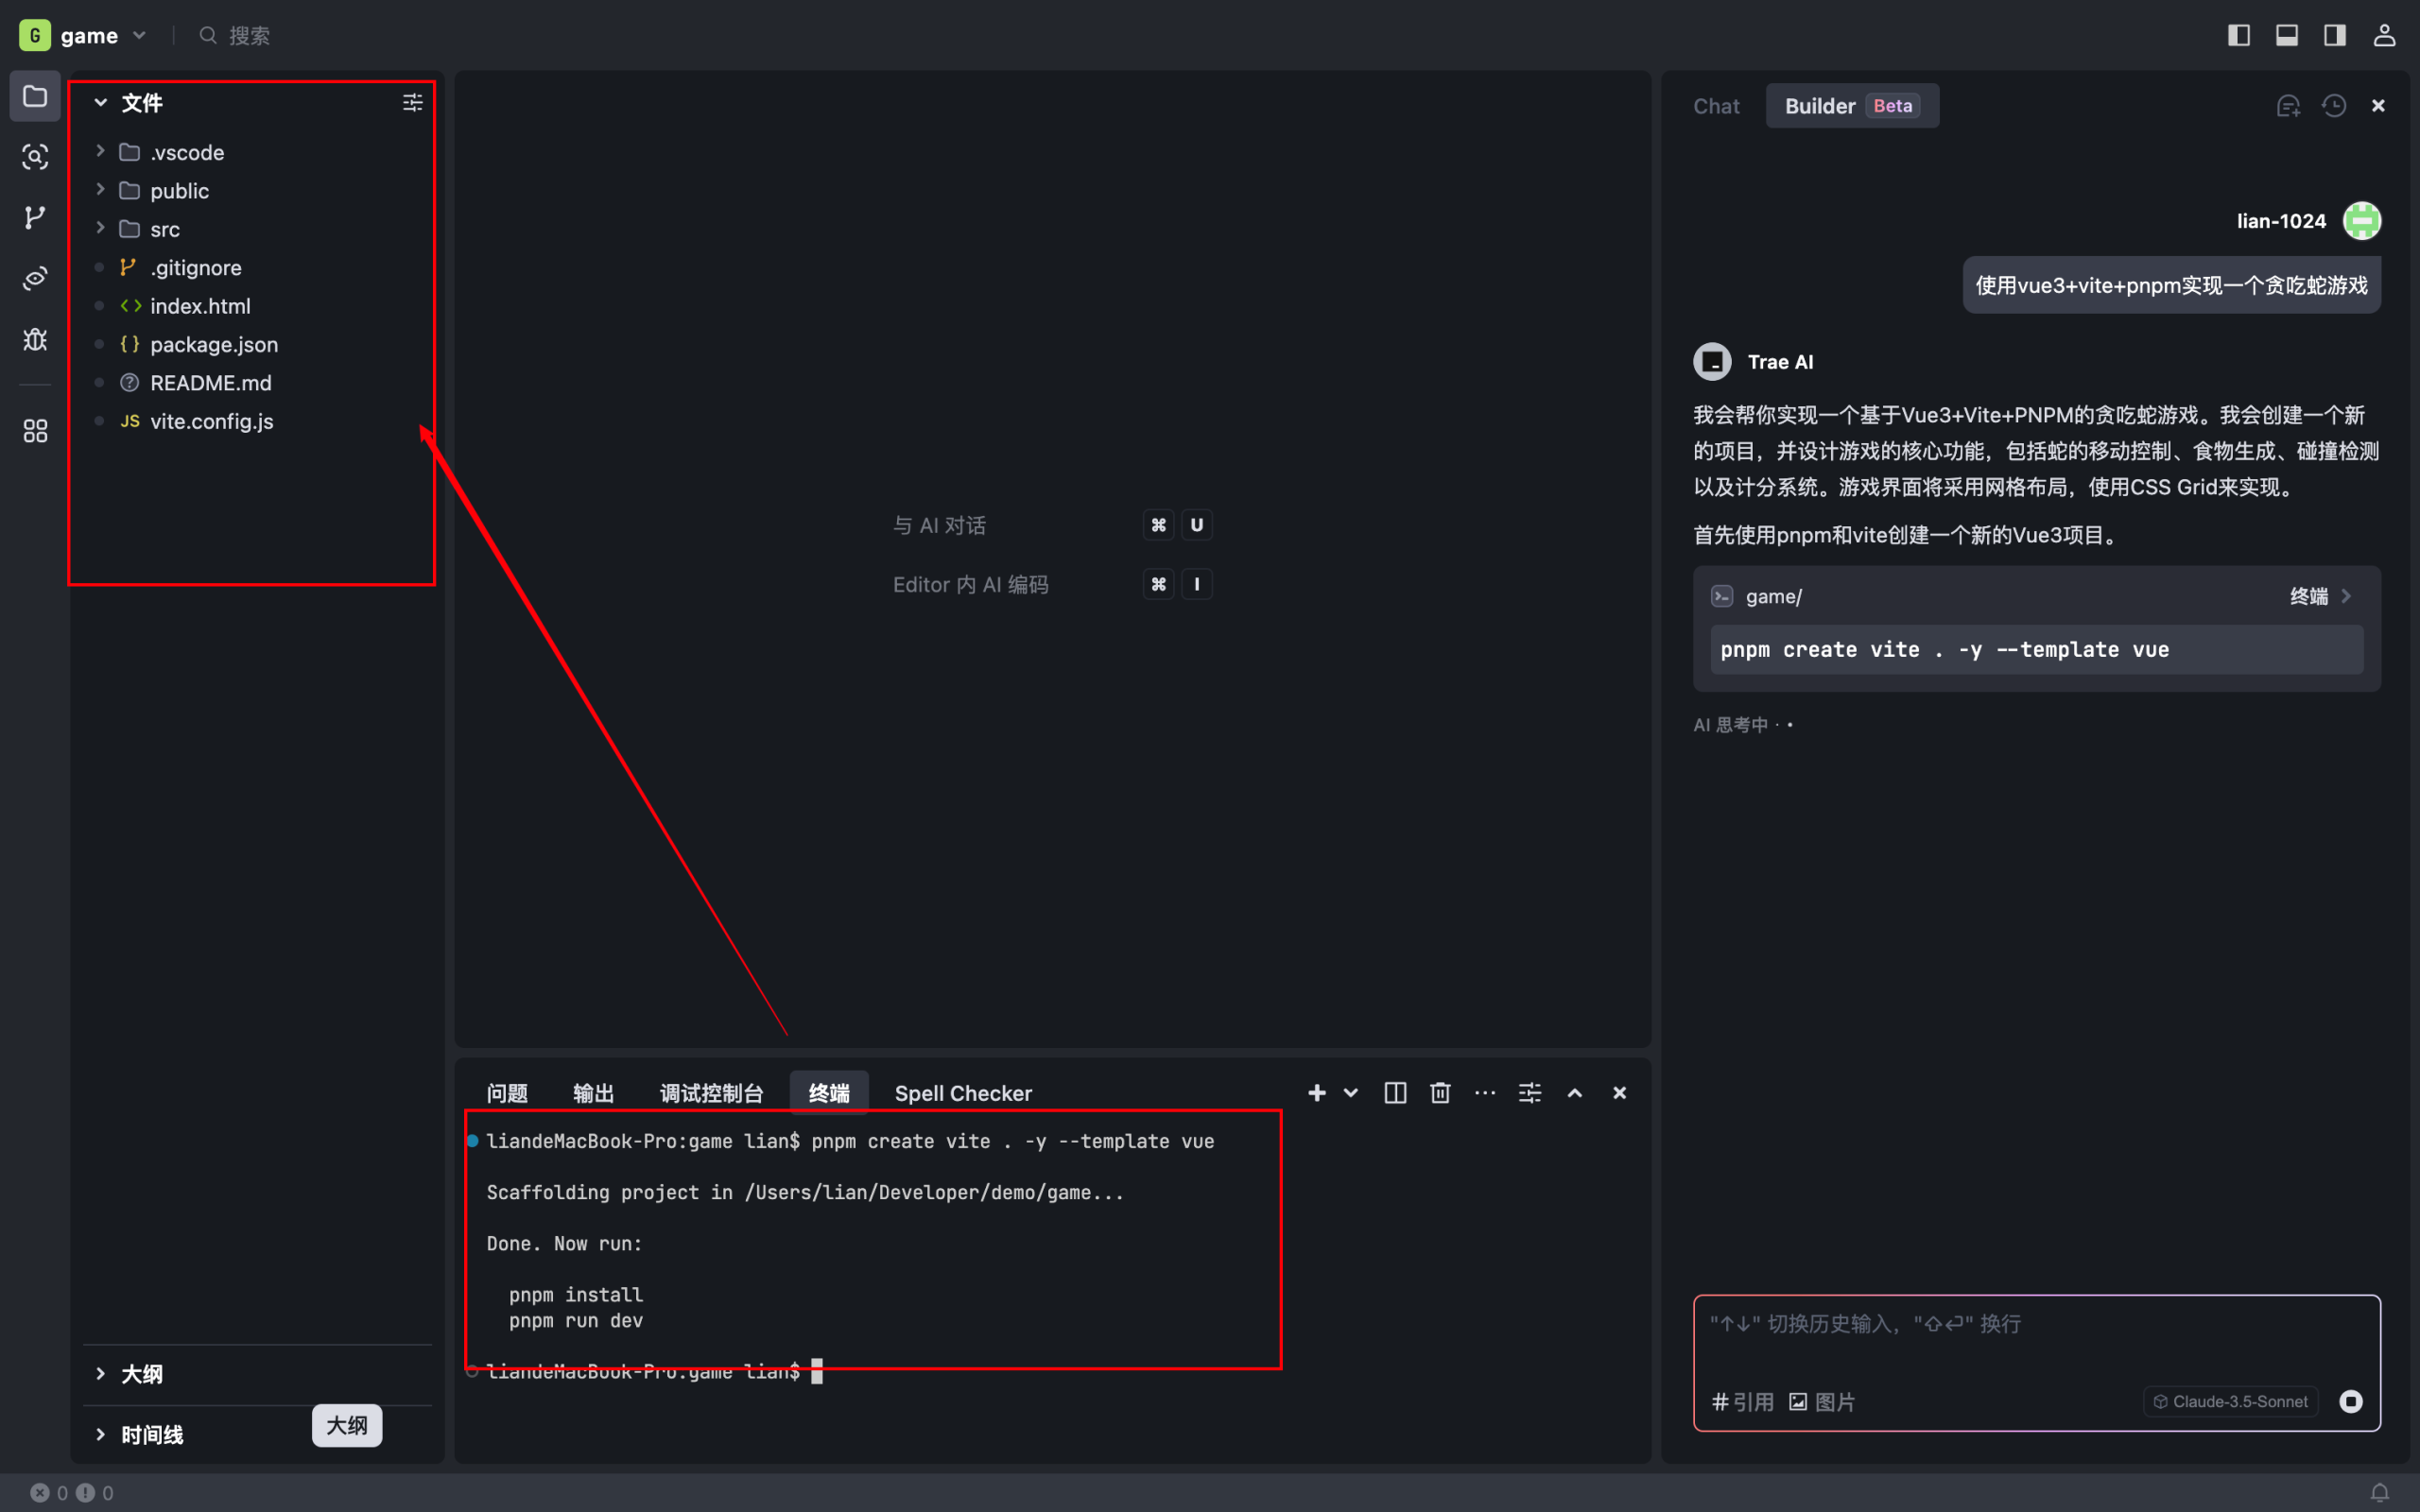This screenshot has height=1512, width=2420.
Task: Open the game project switcher dropdown
Action: 140,35
